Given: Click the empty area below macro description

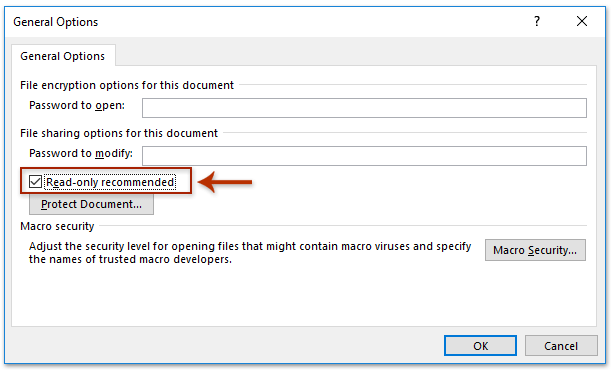Looking at the screenshot, I should tap(304, 297).
